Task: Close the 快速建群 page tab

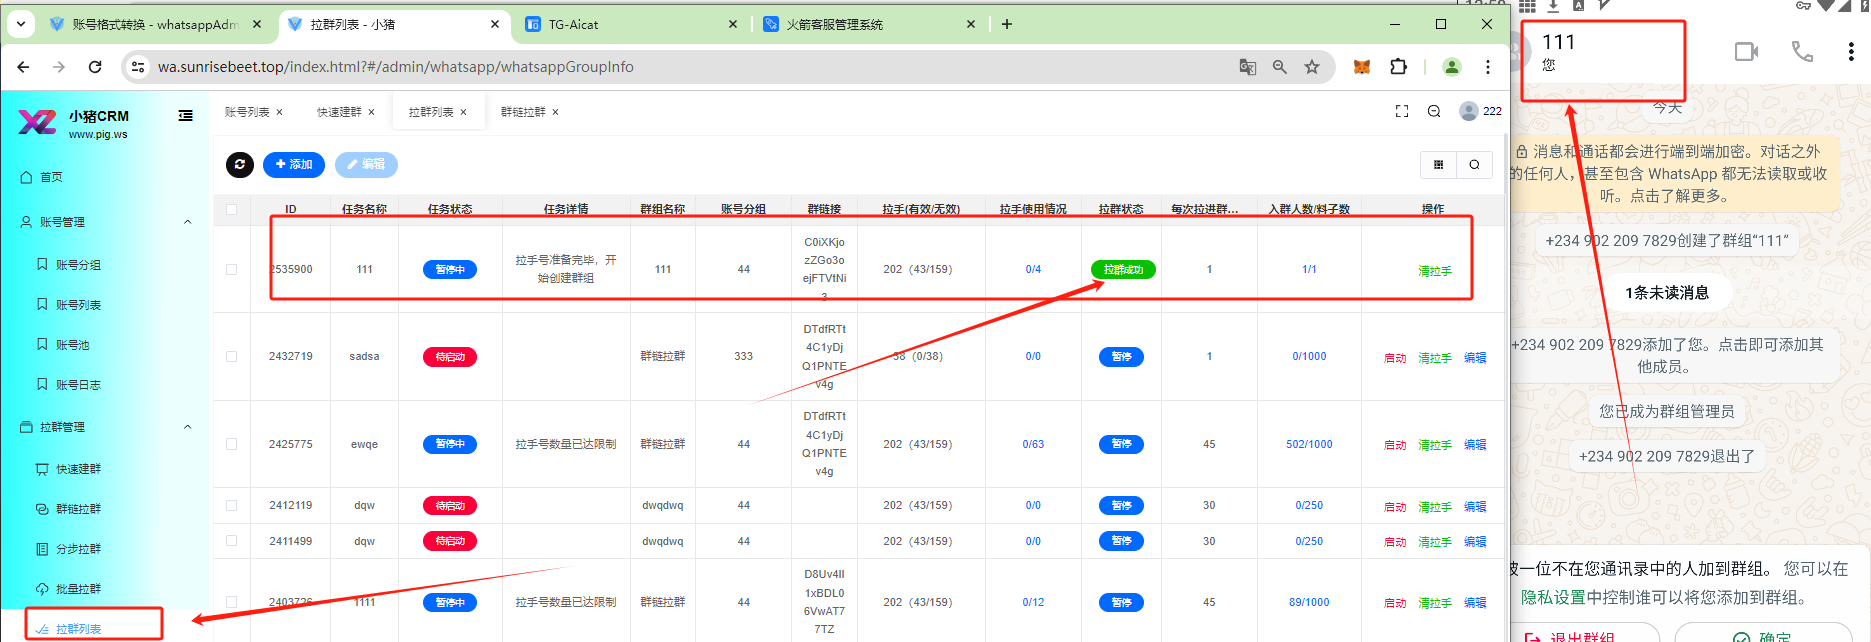Action: 372,112
